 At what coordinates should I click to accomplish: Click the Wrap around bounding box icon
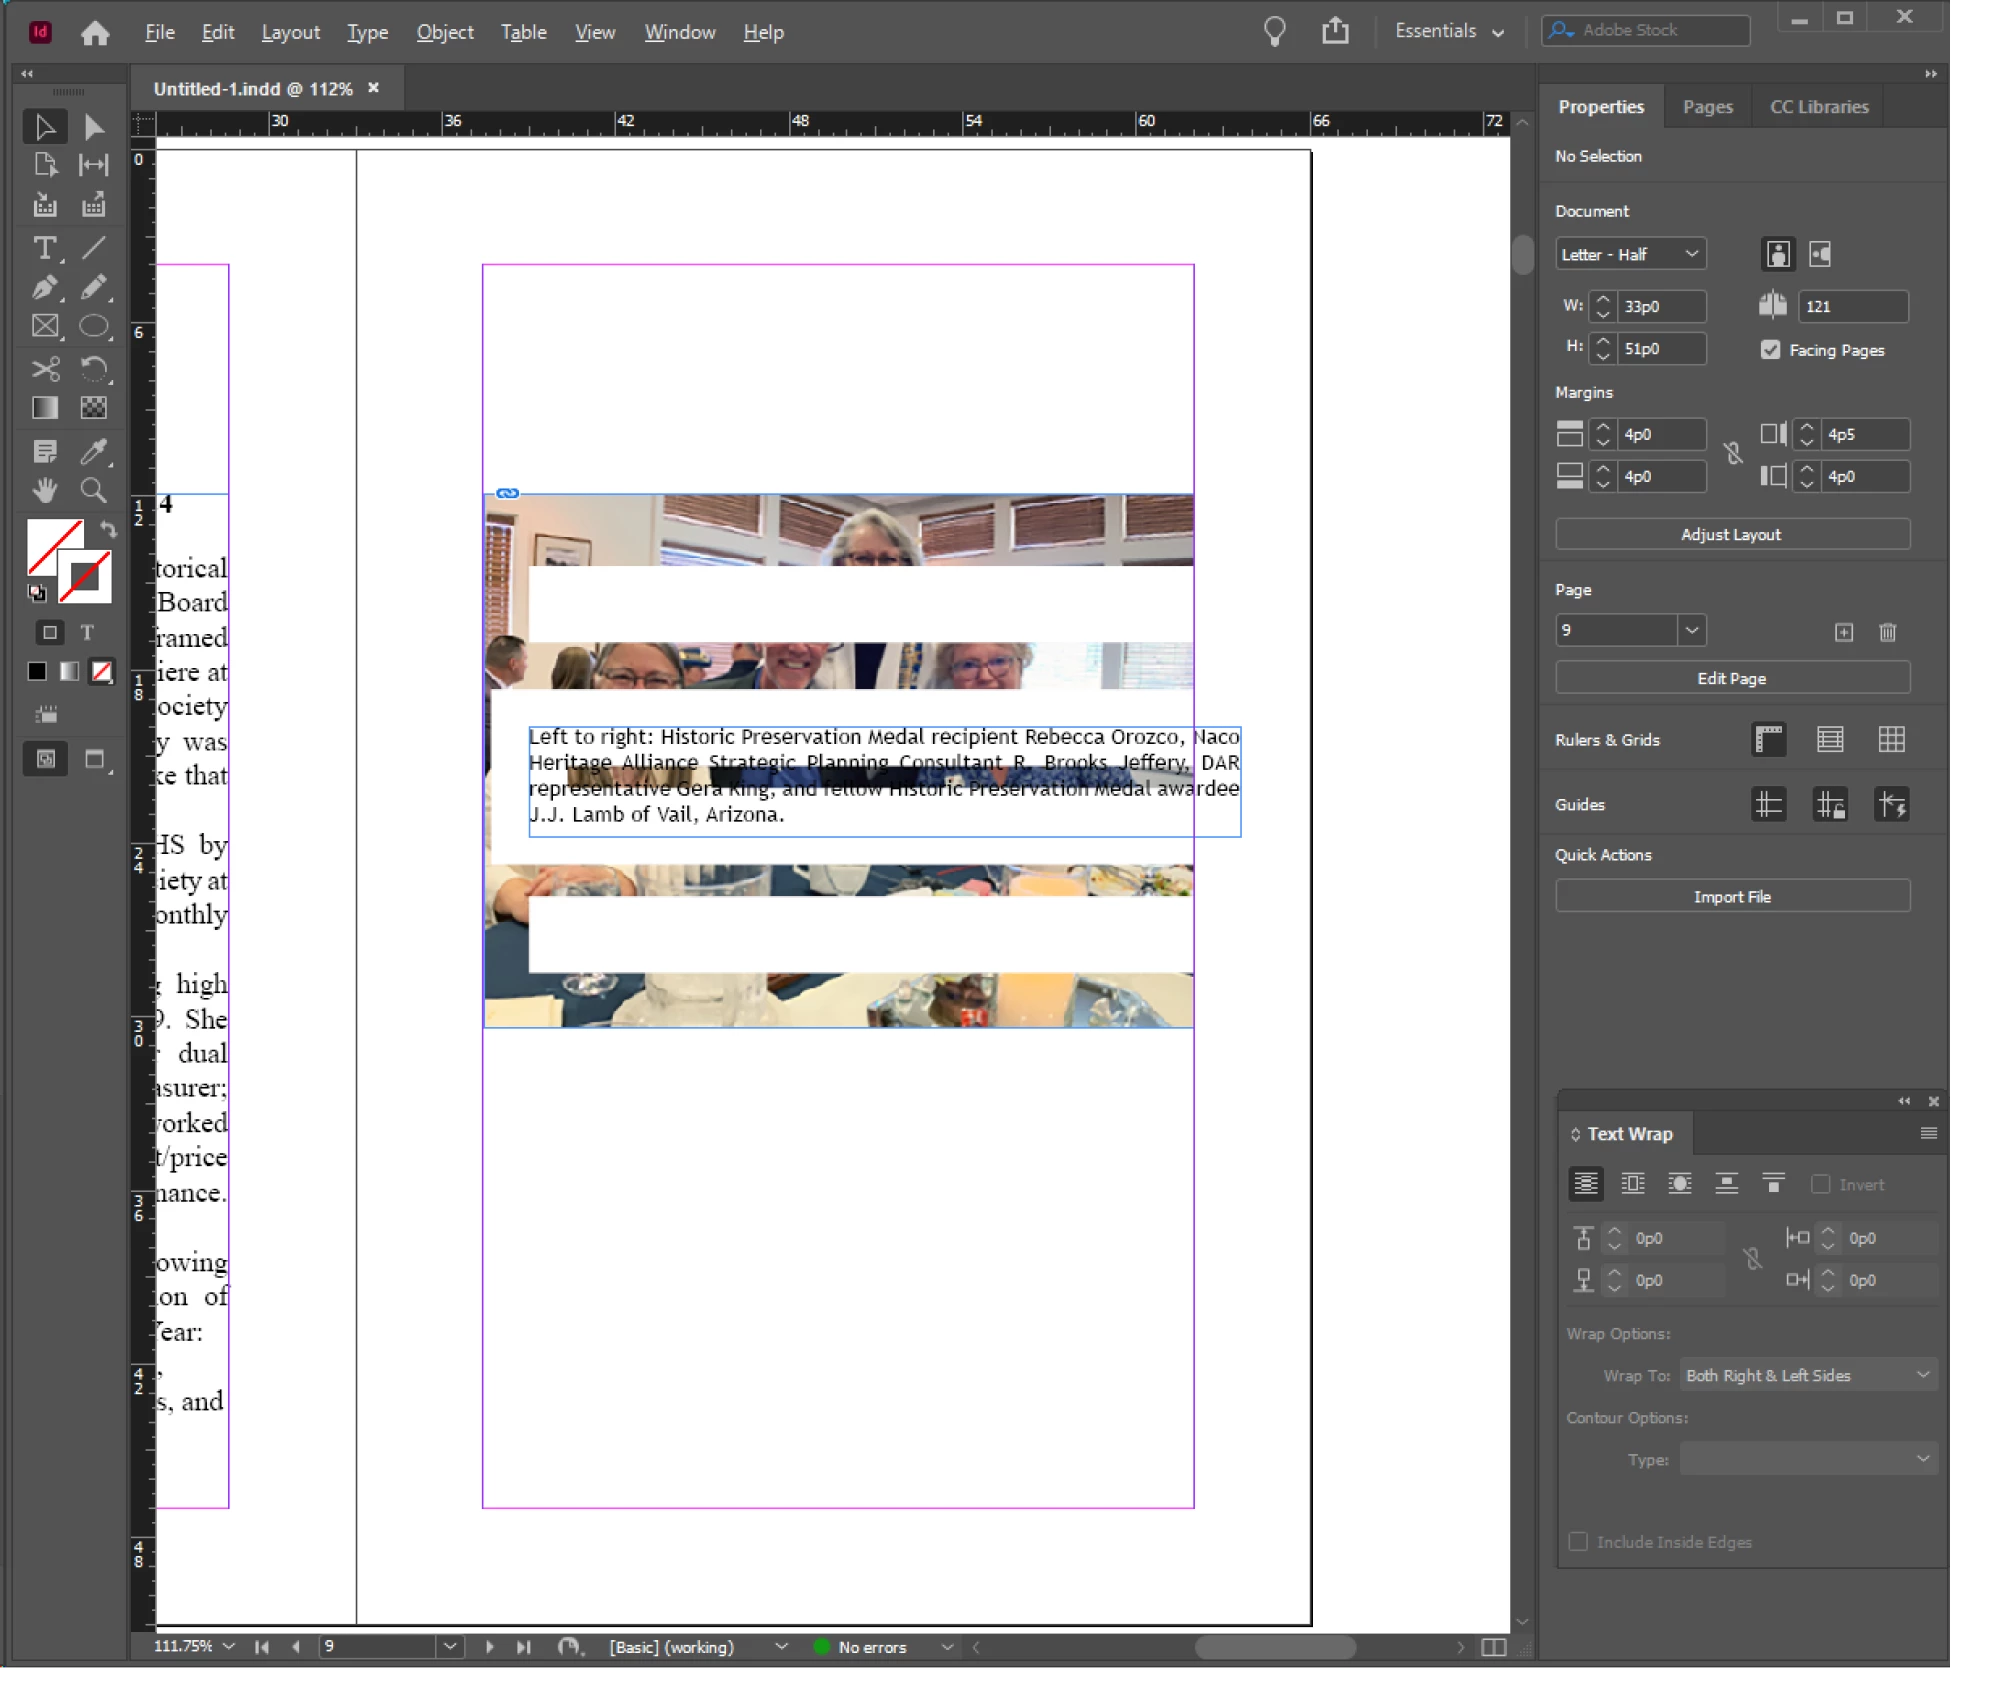click(x=1632, y=1184)
